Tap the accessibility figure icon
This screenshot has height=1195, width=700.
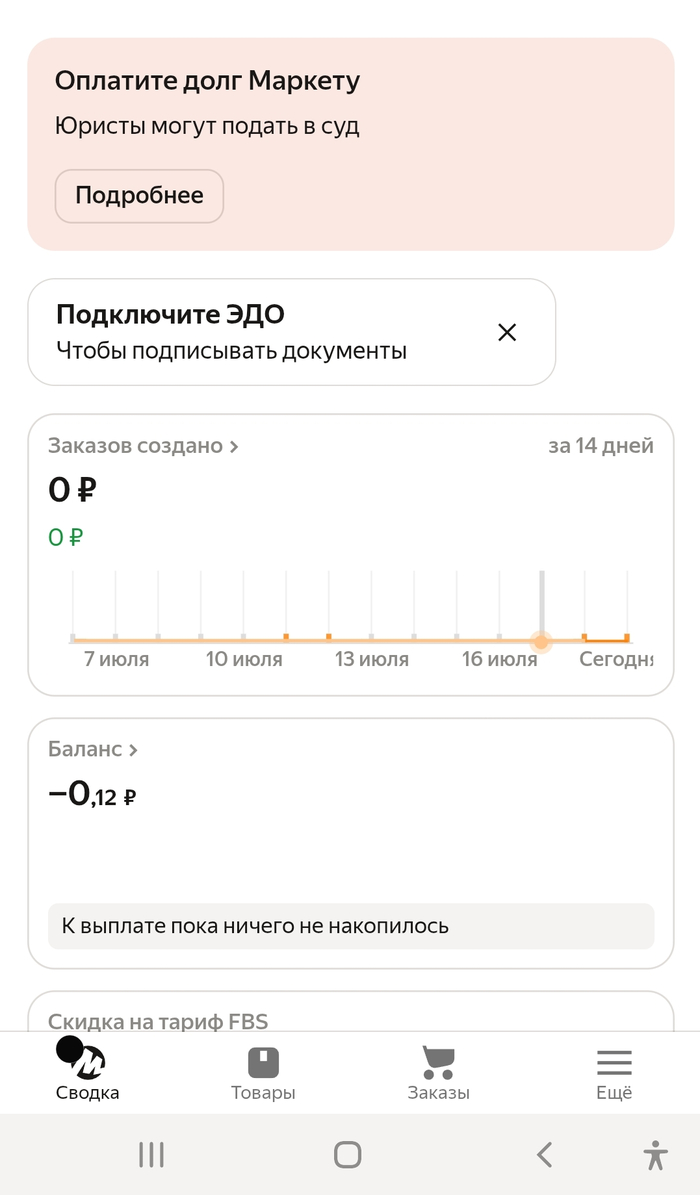click(x=655, y=1155)
